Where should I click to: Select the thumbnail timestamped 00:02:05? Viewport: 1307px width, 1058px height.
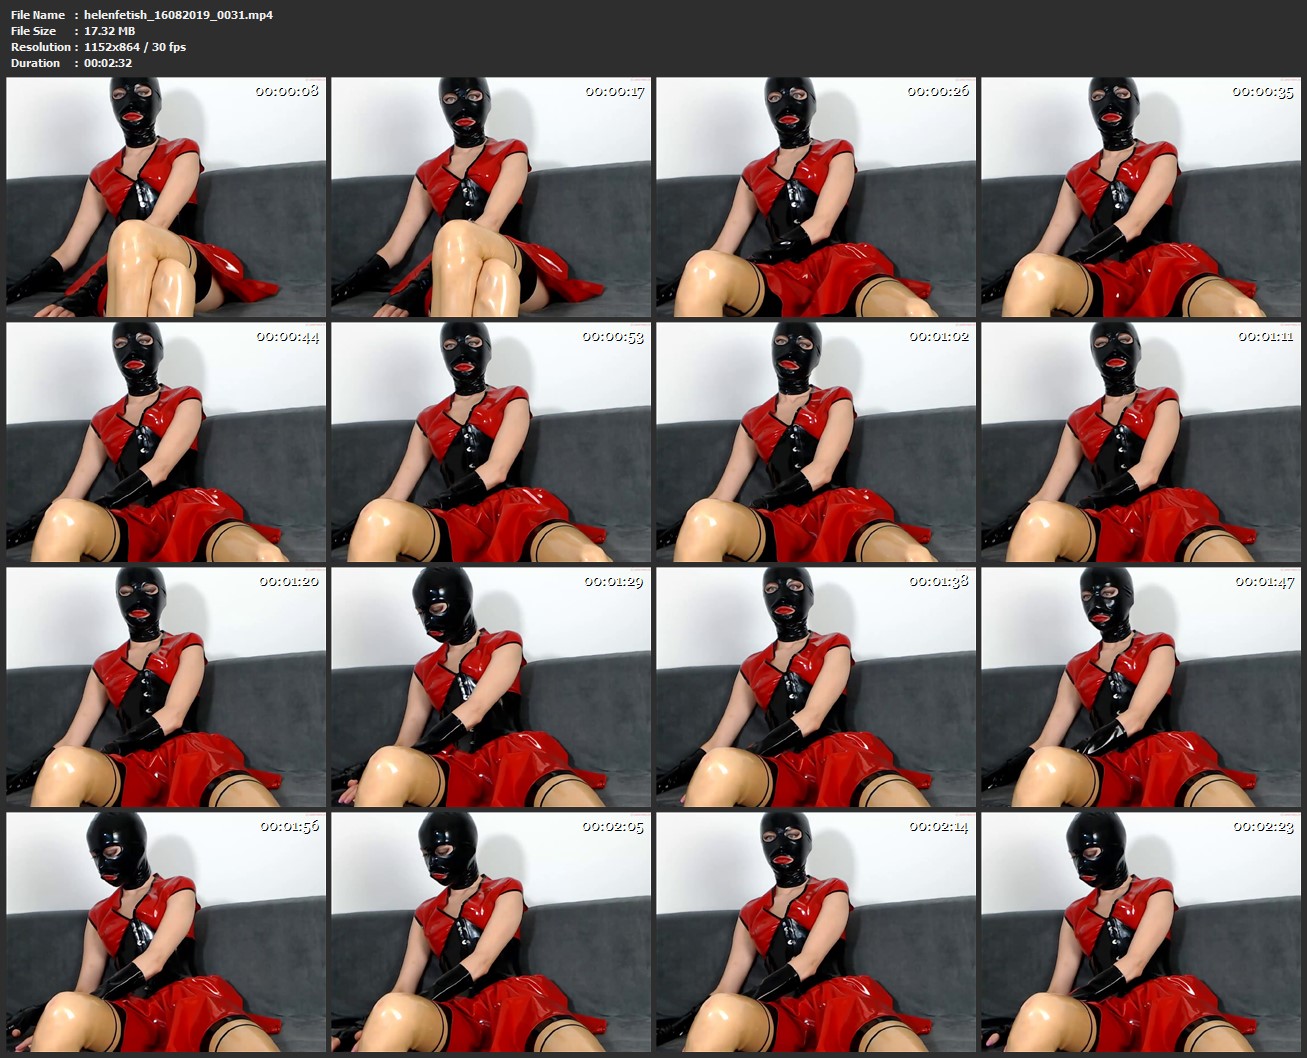(x=491, y=932)
